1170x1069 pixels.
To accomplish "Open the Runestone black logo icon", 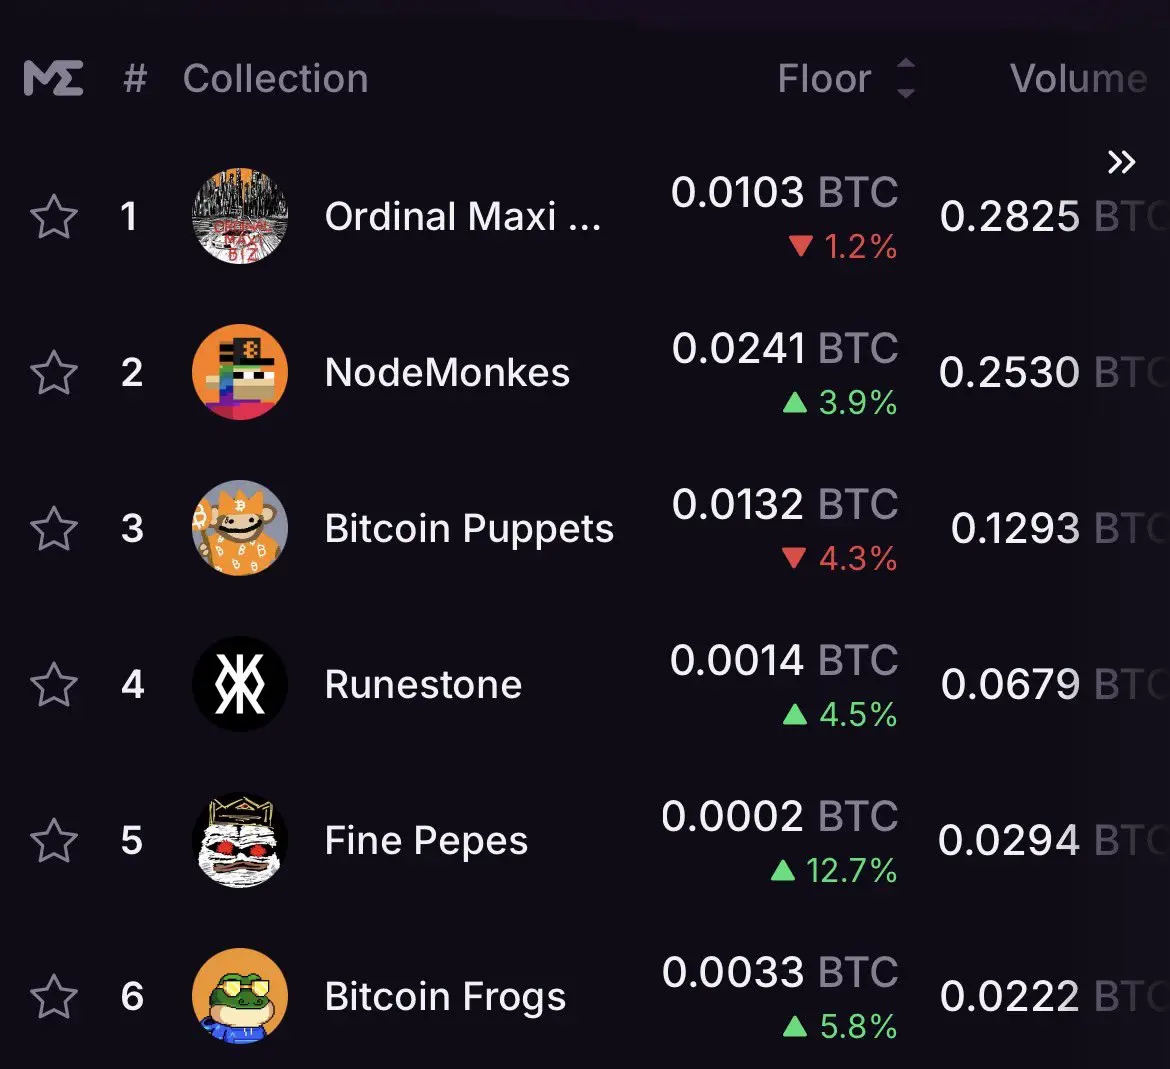I will tap(240, 684).
